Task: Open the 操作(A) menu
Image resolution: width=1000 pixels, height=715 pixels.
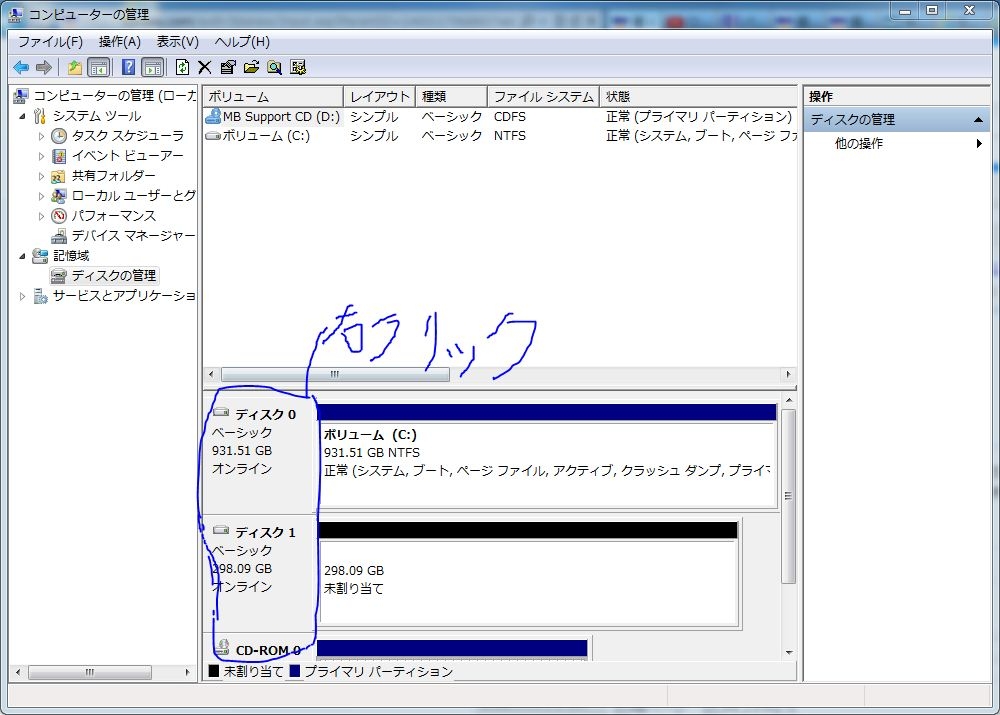Action: [119, 42]
